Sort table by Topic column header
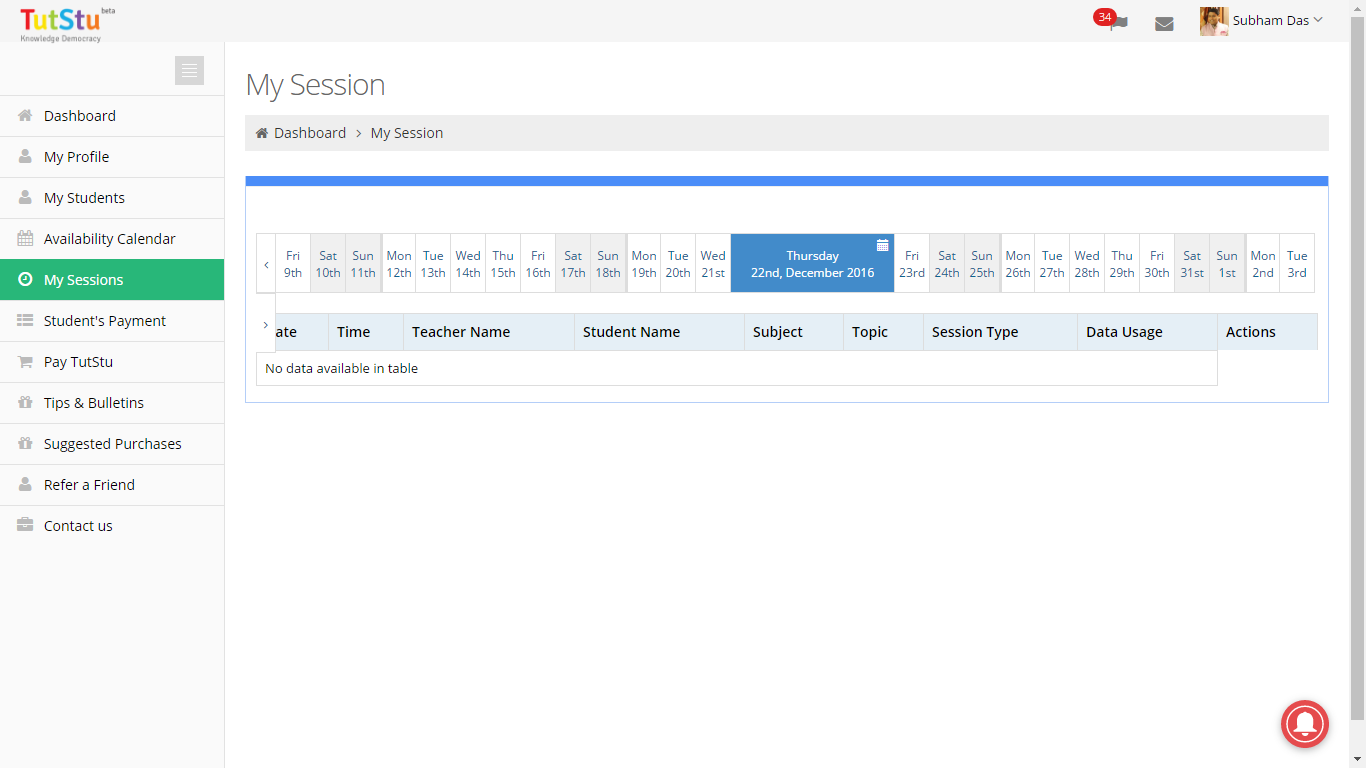The height and width of the screenshot is (768, 1366). (x=884, y=332)
